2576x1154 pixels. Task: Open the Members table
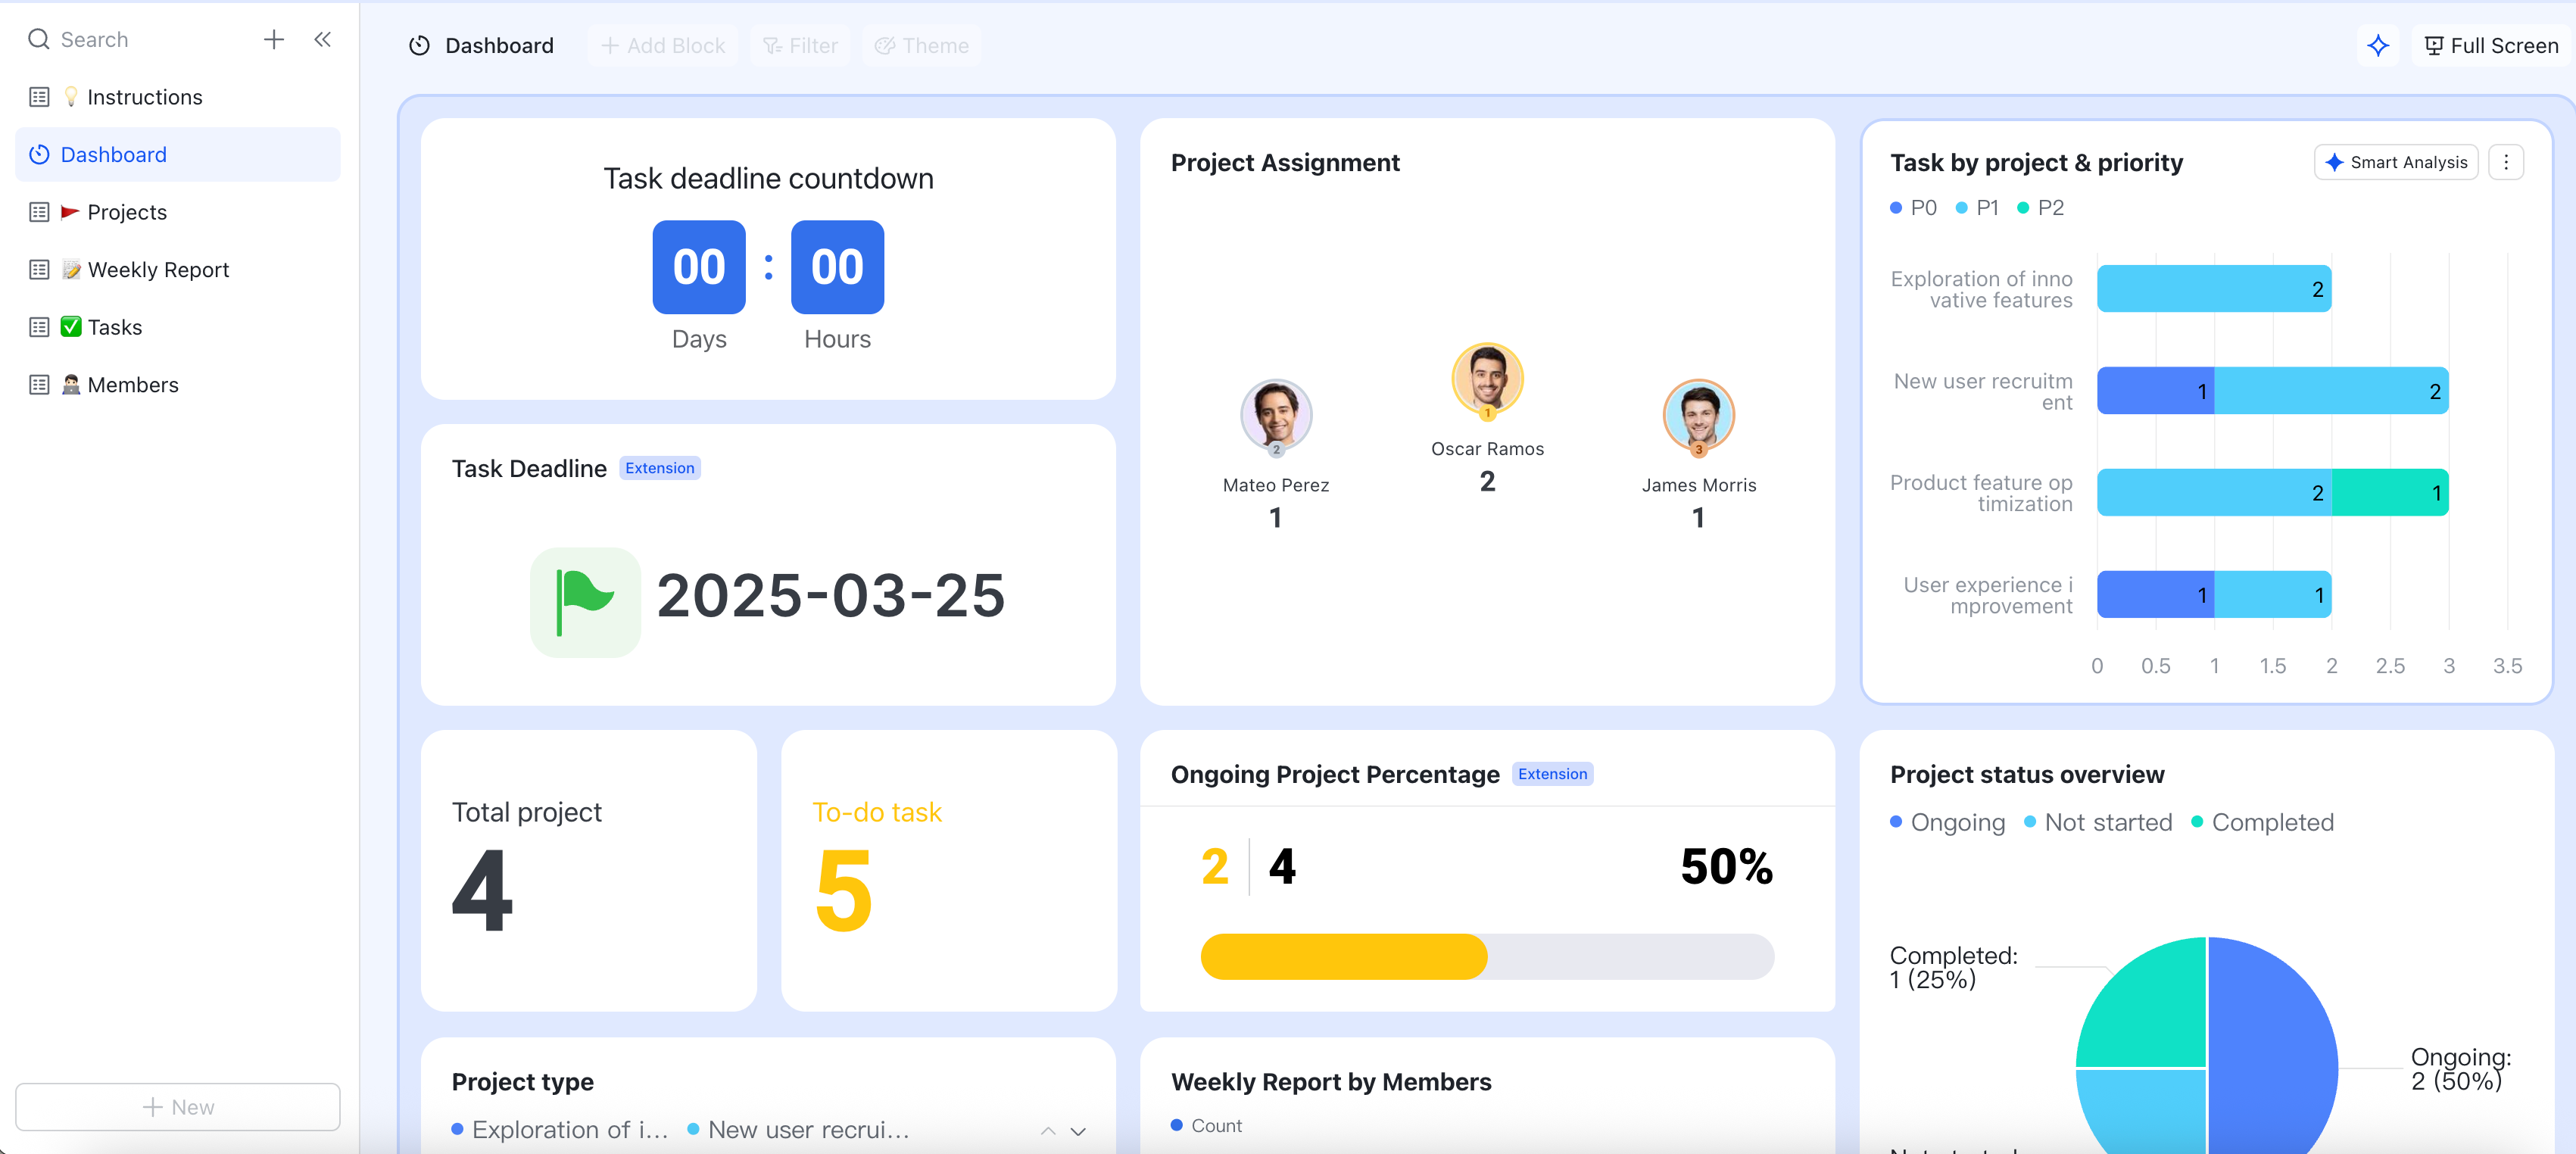tap(178, 385)
